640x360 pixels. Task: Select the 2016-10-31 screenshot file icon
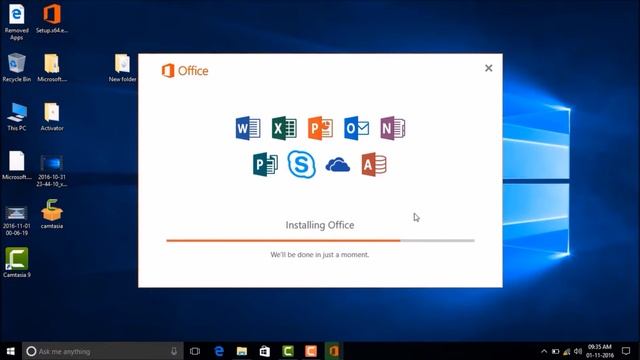pyautogui.click(x=52, y=171)
